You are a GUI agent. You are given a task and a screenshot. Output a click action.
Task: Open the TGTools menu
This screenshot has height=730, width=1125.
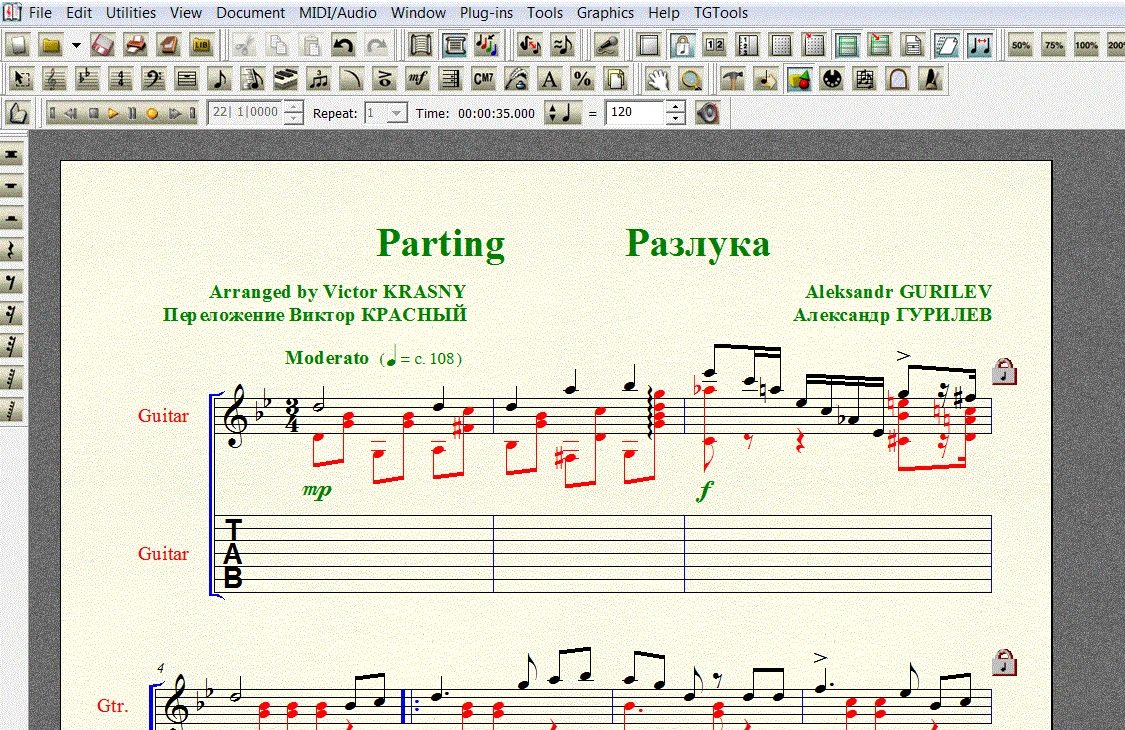point(721,13)
